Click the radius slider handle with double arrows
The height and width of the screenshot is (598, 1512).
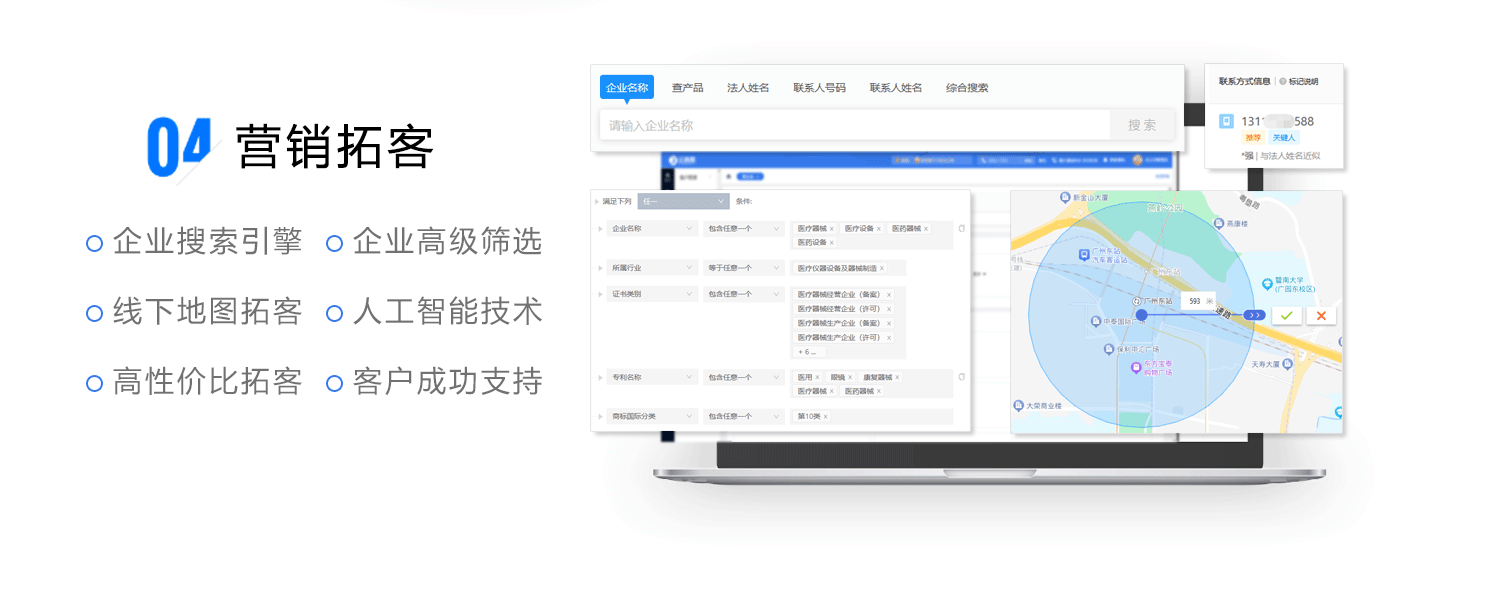[1255, 315]
